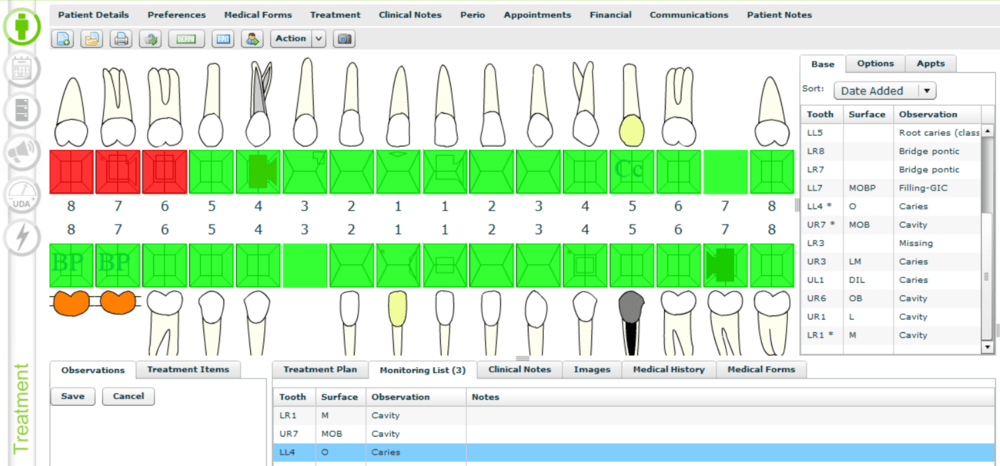The height and width of the screenshot is (466, 1000).
Task: Click the new document toolbar icon
Action: 64,39
